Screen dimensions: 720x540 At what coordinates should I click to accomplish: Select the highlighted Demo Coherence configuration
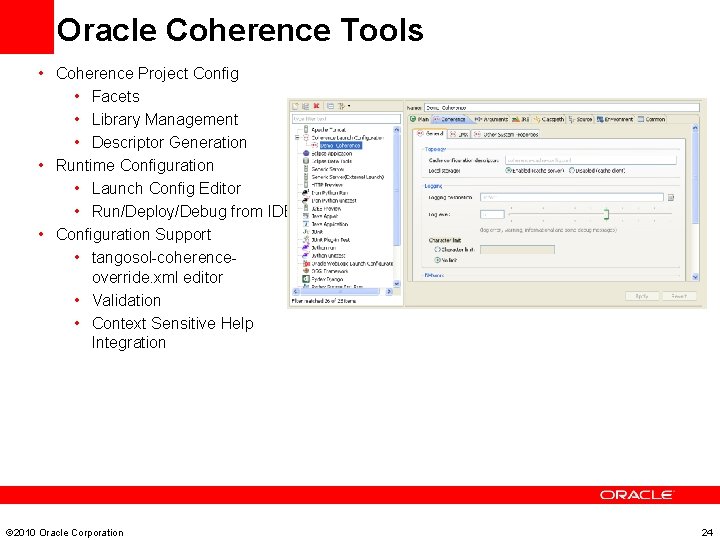pyautogui.click(x=341, y=146)
